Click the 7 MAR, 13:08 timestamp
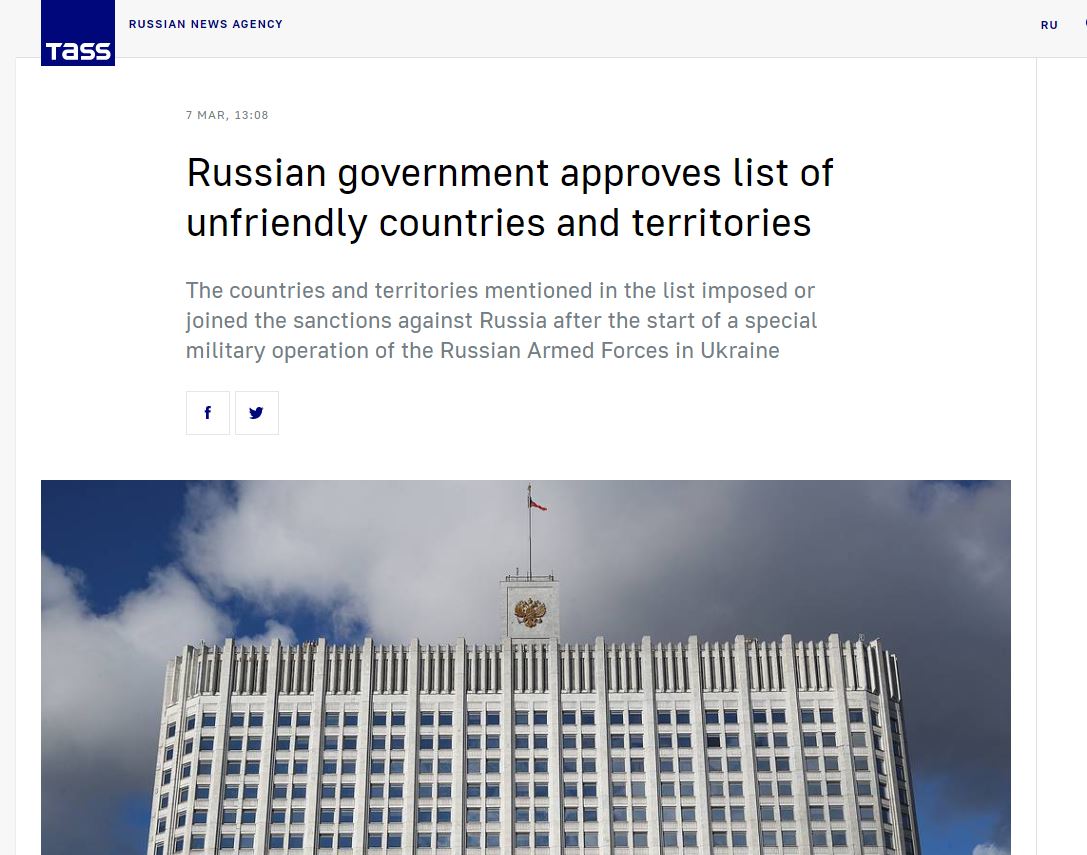Viewport: 1087px width, 855px height. pos(227,115)
